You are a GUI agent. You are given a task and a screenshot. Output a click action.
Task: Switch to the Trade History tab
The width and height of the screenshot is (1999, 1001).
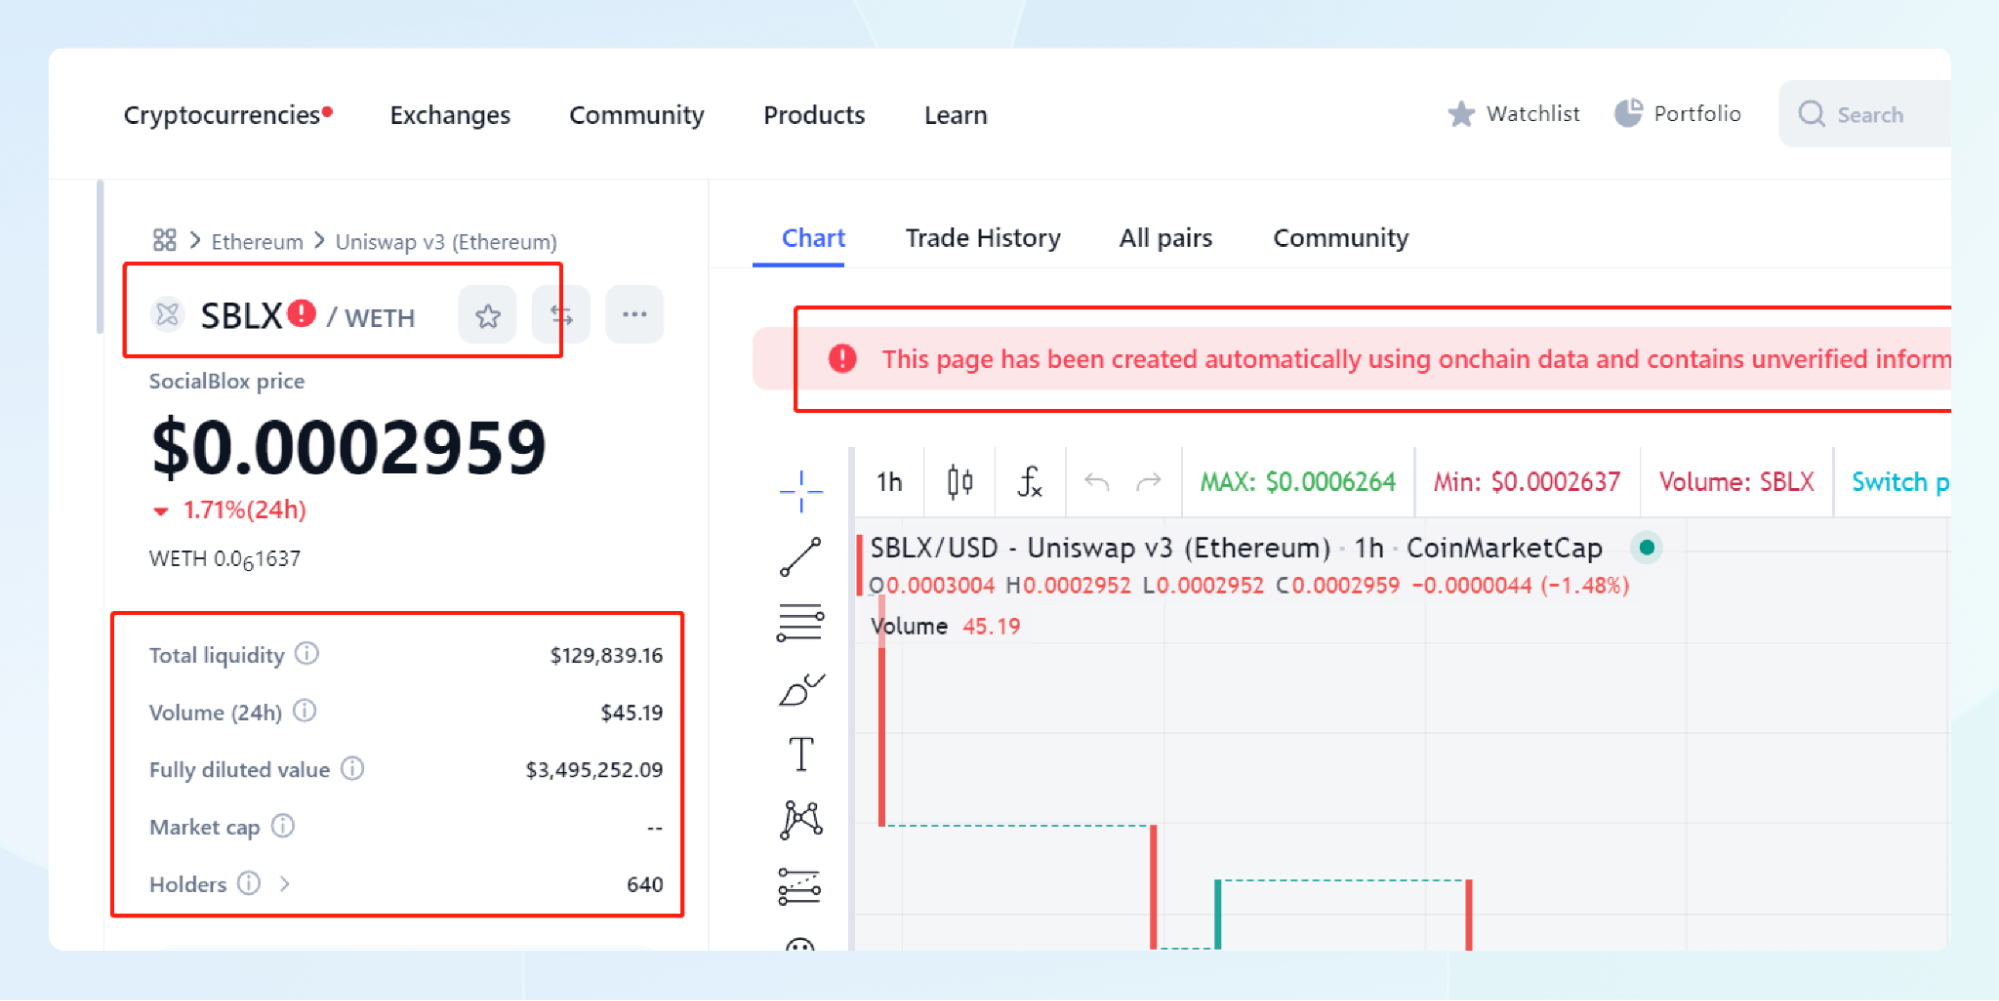[983, 238]
